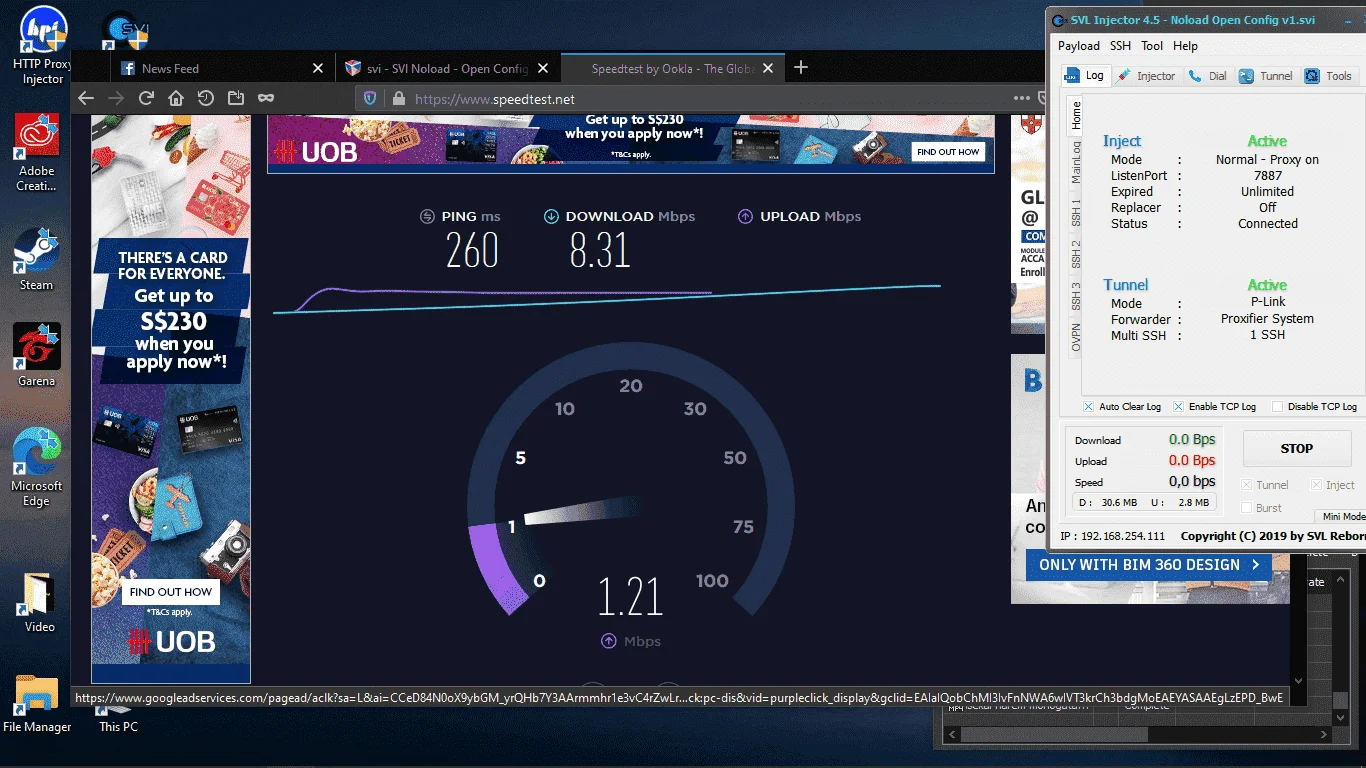Viewport: 1366px width, 768px height.
Task: Click the upload unit arrow icon under 1.21
Action: point(608,641)
